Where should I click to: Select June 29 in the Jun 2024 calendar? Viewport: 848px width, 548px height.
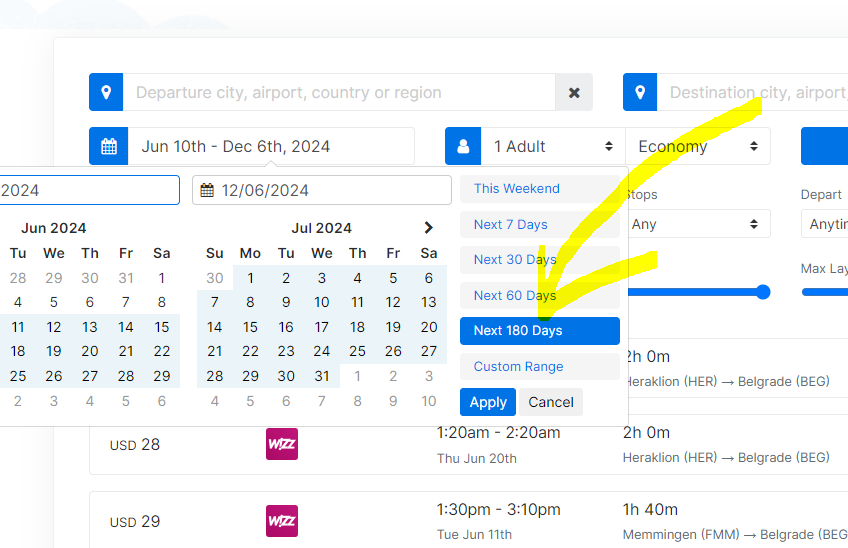click(x=162, y=376)
